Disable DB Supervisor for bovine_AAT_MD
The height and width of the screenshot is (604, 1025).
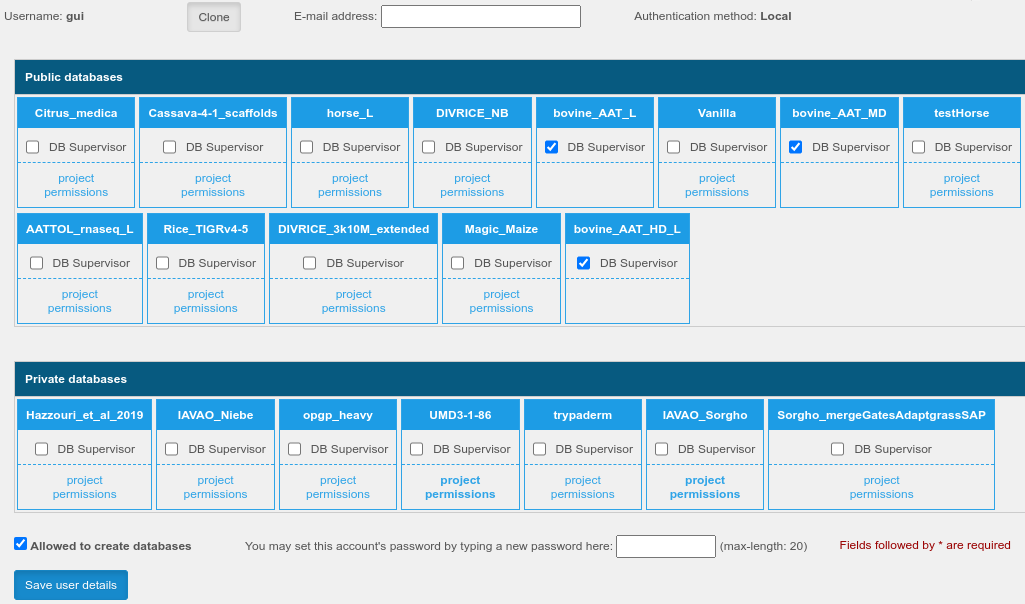(796, 147)
